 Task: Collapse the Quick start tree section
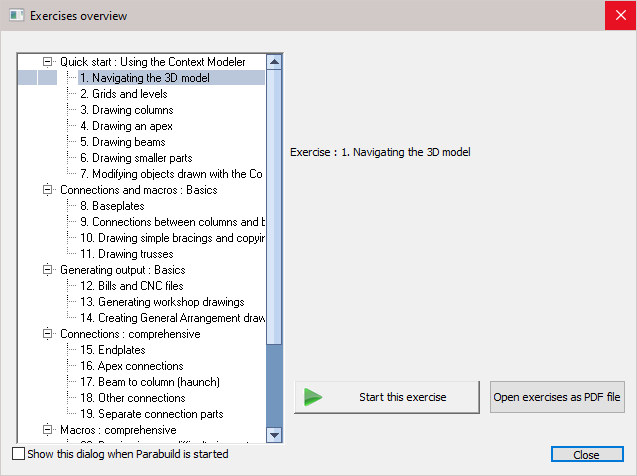click(x=47, y=62)
